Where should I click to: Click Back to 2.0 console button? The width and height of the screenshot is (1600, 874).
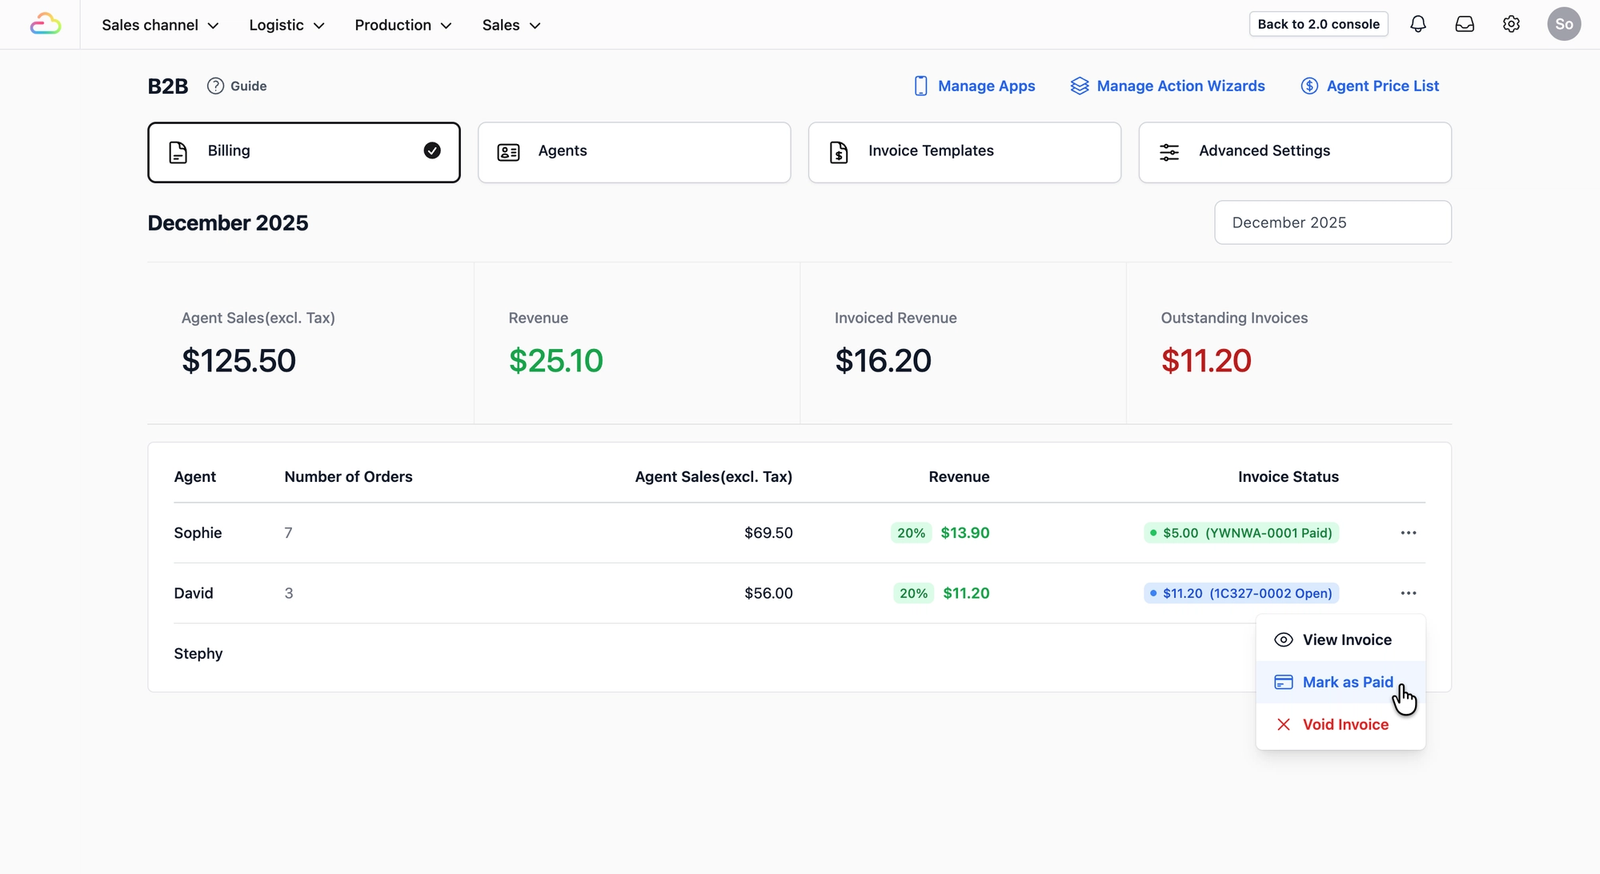[x=1318, y=24]
